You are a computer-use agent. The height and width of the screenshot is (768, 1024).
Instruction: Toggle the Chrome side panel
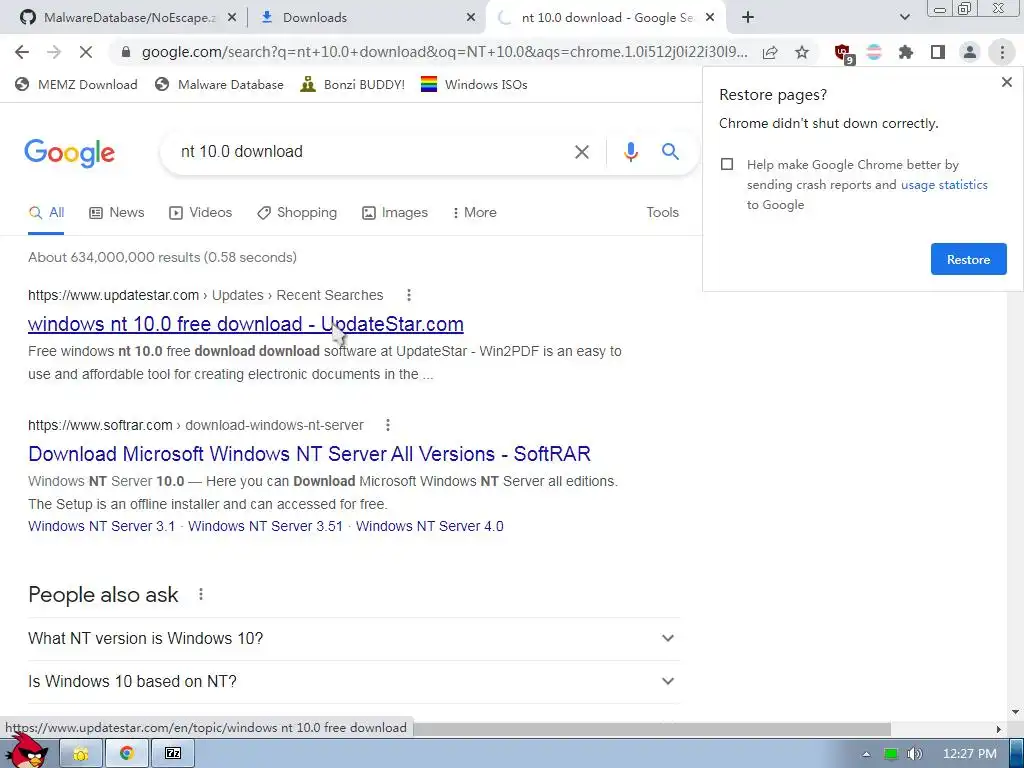[938, 52]
